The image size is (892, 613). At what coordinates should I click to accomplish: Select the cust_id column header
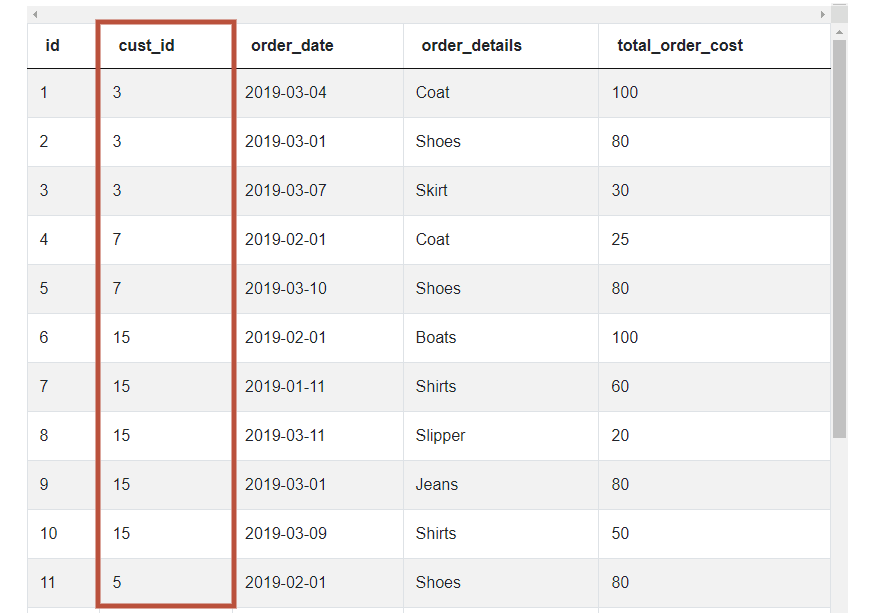point(146,45)
